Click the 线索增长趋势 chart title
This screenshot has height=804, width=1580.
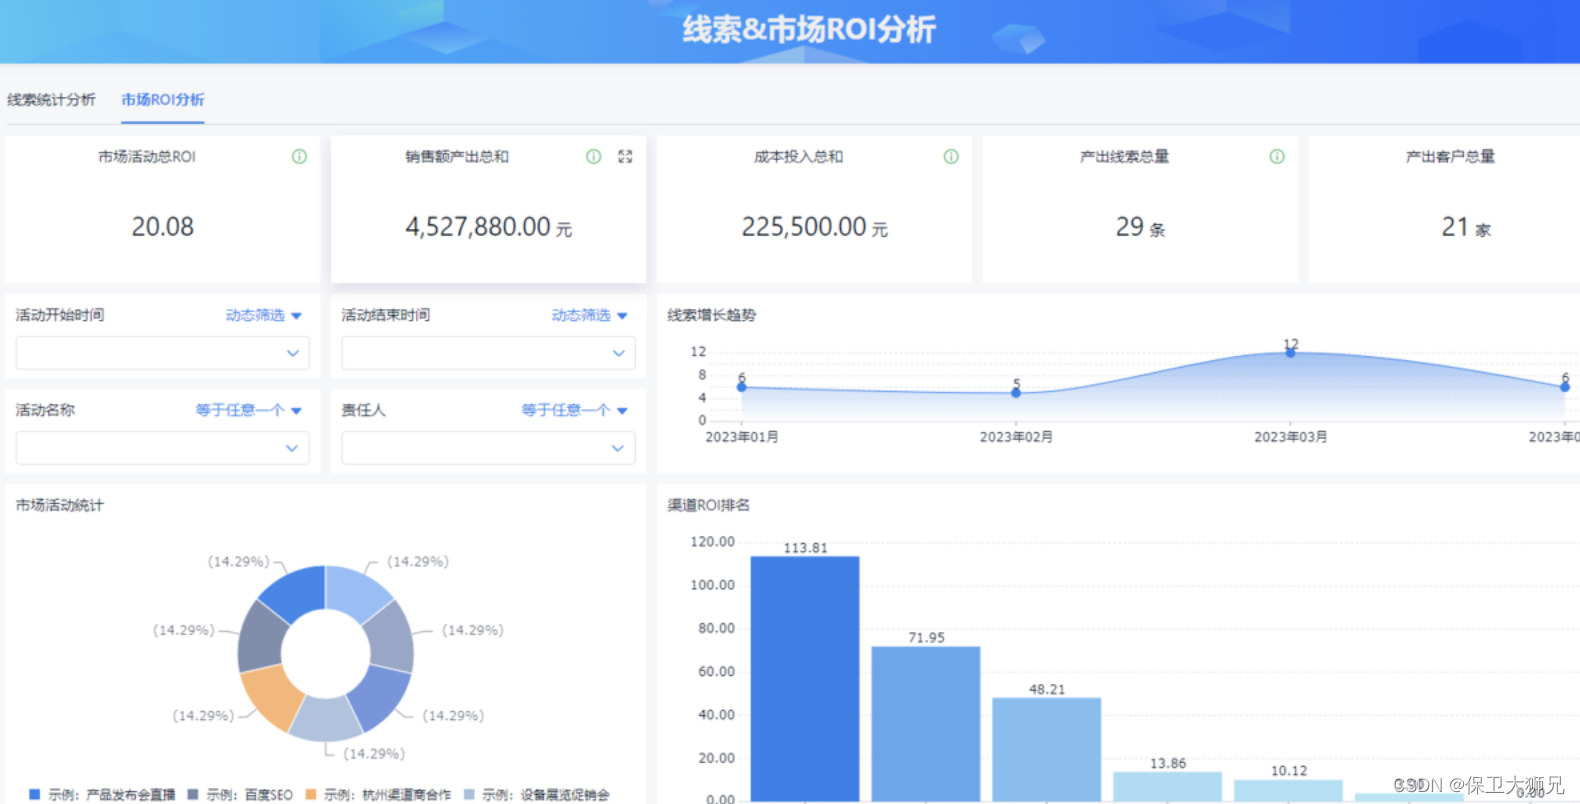click(x=712, y=315)
